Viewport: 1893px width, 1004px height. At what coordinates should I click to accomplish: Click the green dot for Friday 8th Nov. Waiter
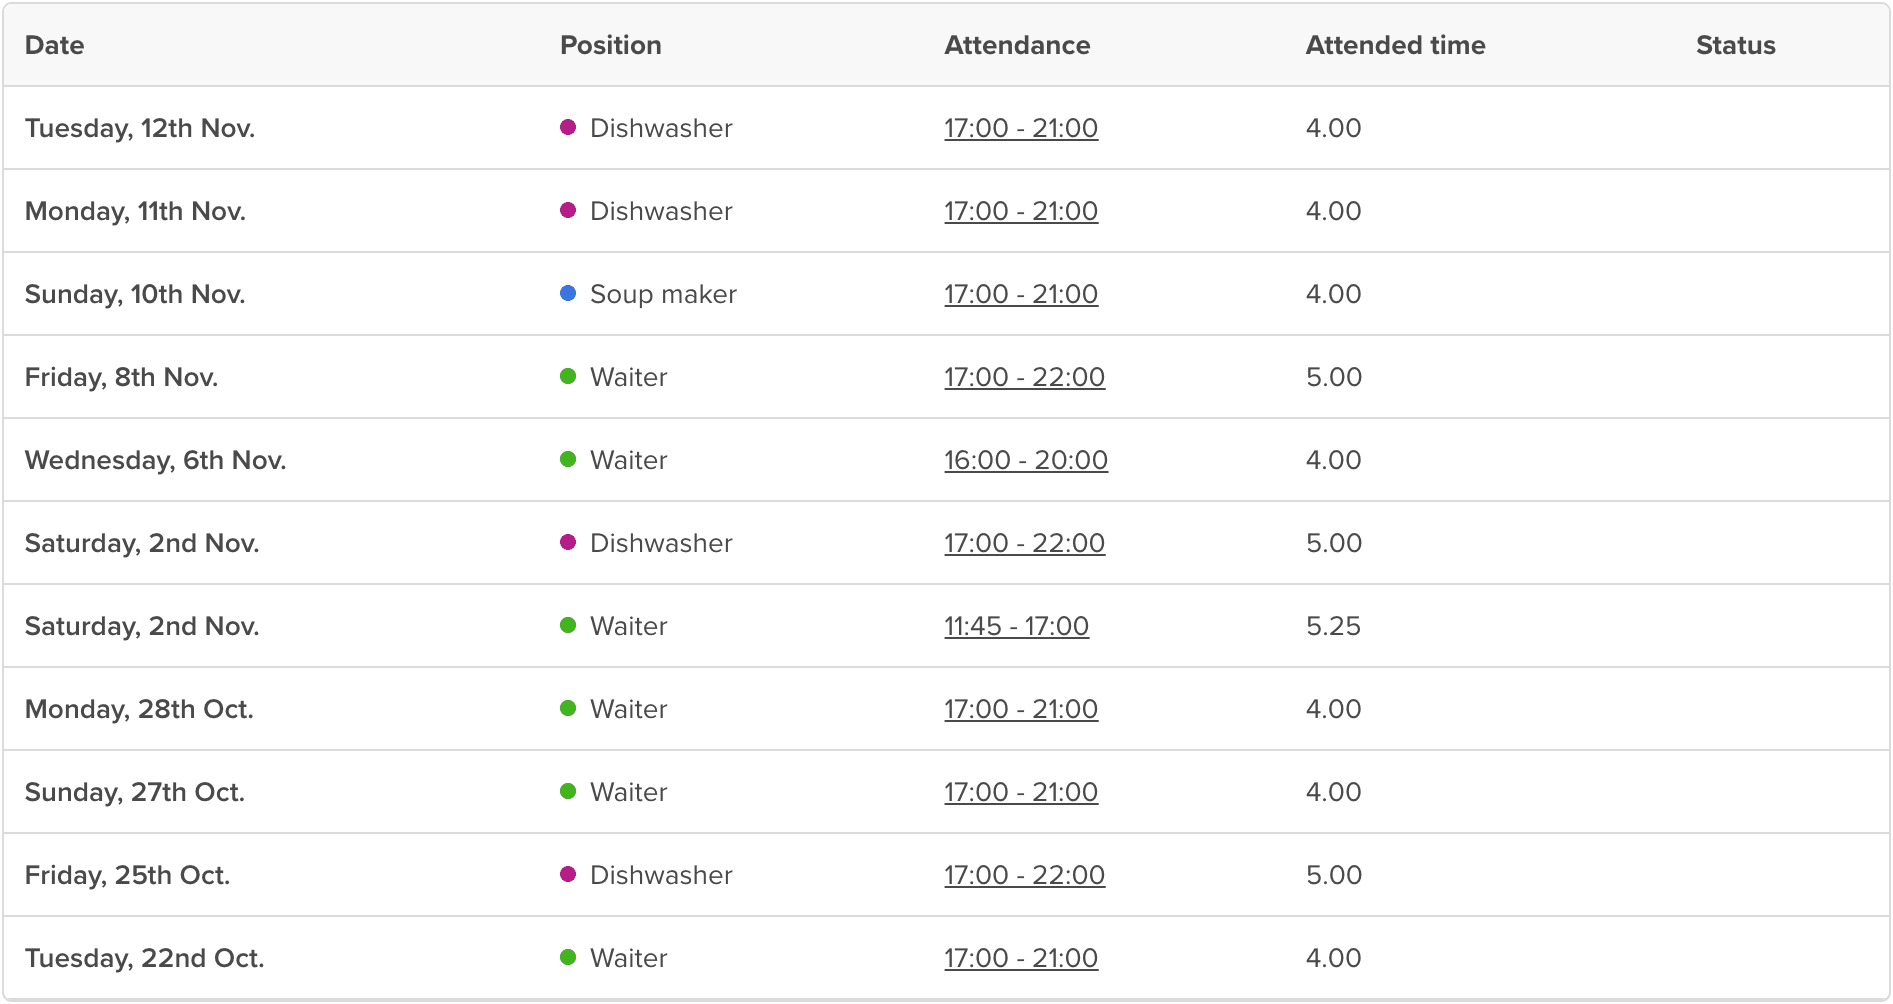pyautogui.click(x=568, y=376)
